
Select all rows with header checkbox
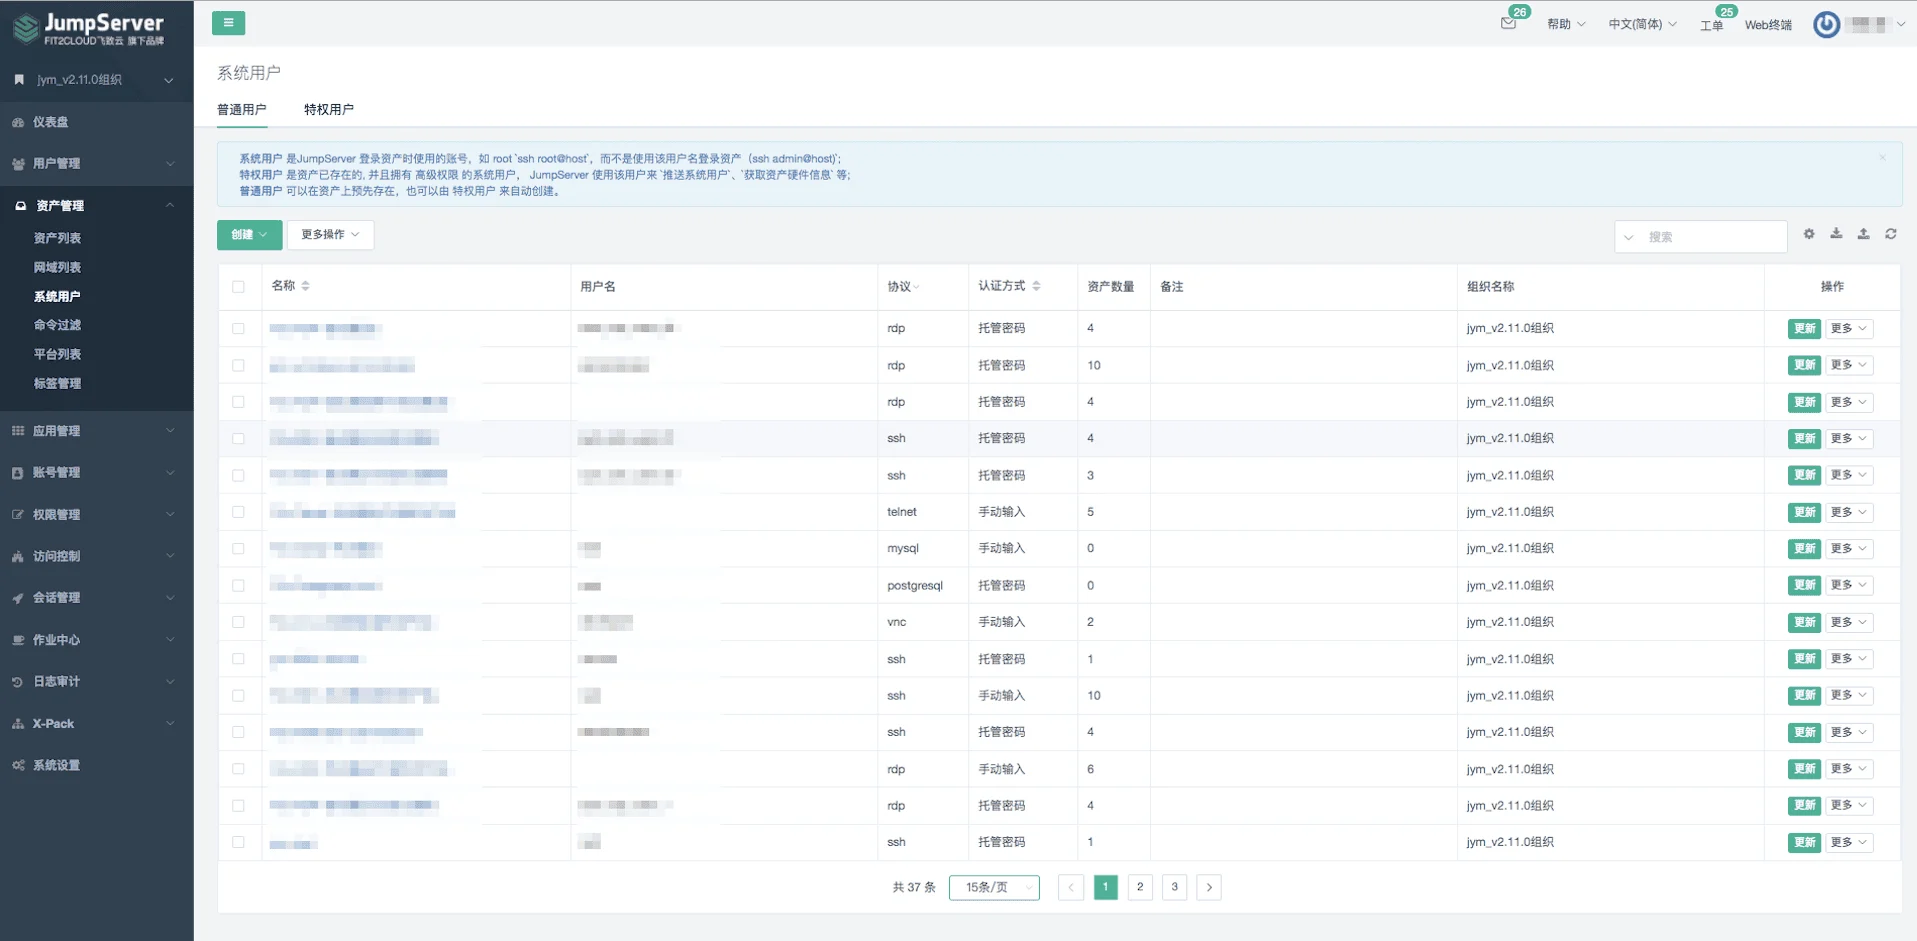[238, 287]
